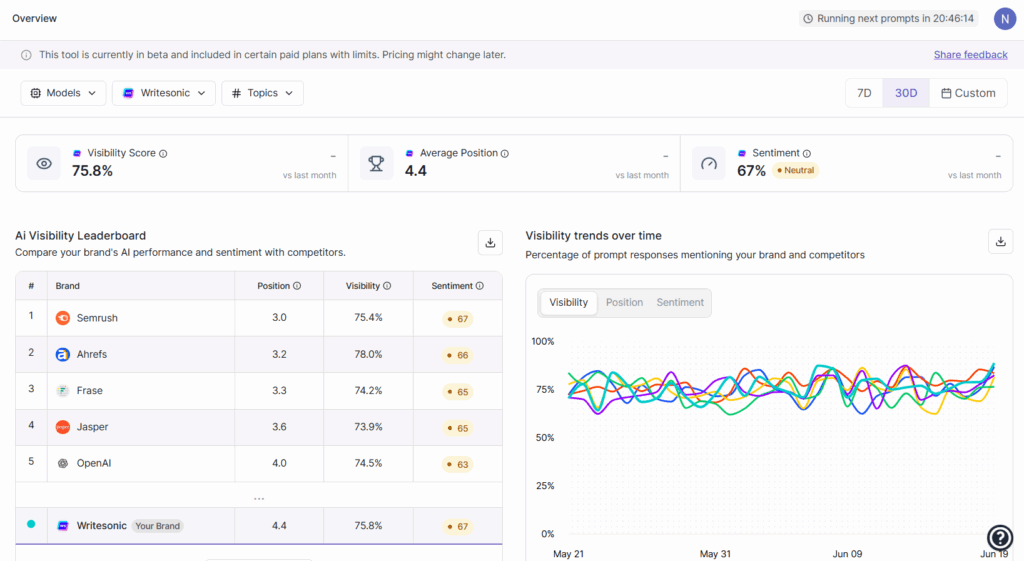Click the ellipsis row in leaderboard

click(259, 497)
